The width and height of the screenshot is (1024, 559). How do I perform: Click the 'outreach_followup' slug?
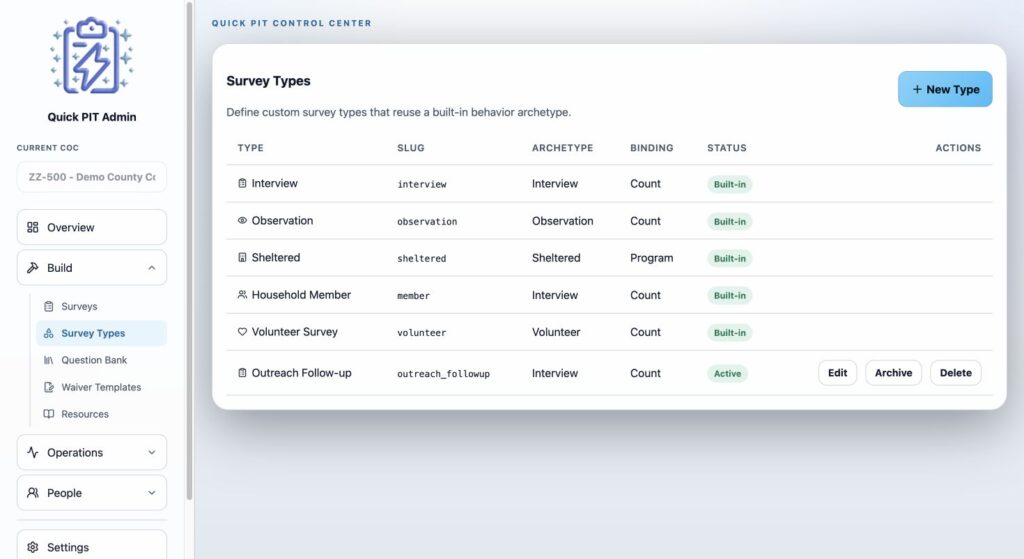click(443, 374)
